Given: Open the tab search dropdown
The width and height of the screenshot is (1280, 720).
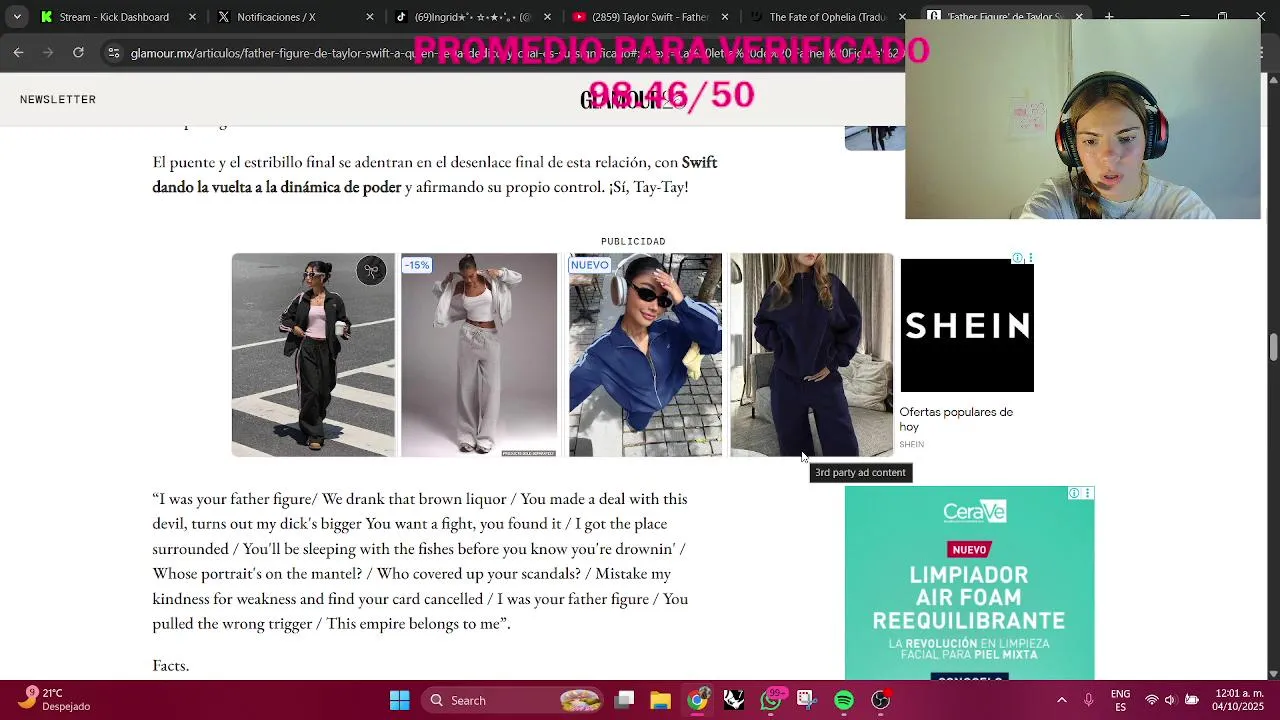Looking at the screenshot, I should pos(15,17).
